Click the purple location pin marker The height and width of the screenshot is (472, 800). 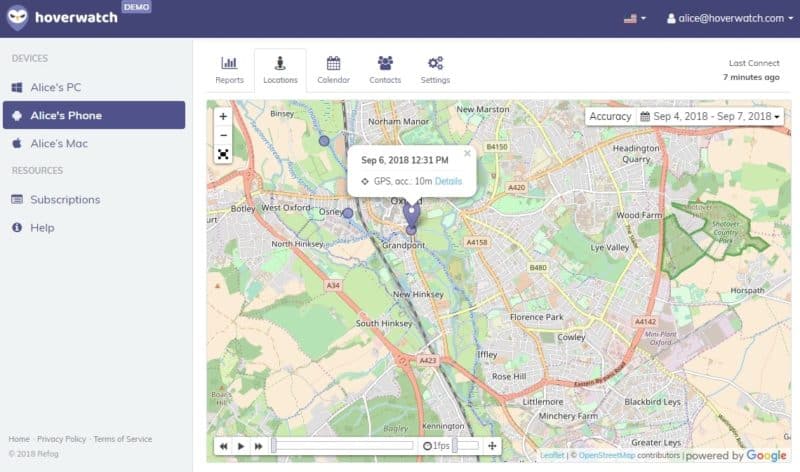(x=411, y=215)
